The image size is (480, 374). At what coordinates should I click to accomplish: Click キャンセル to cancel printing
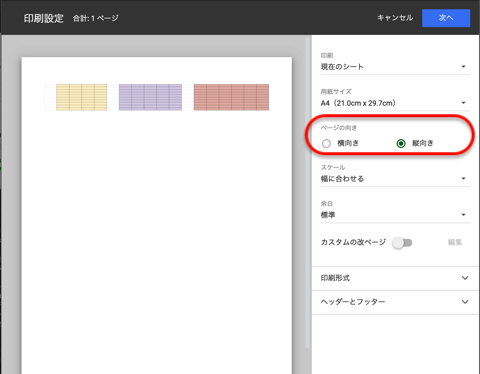[x=395, y=18]
